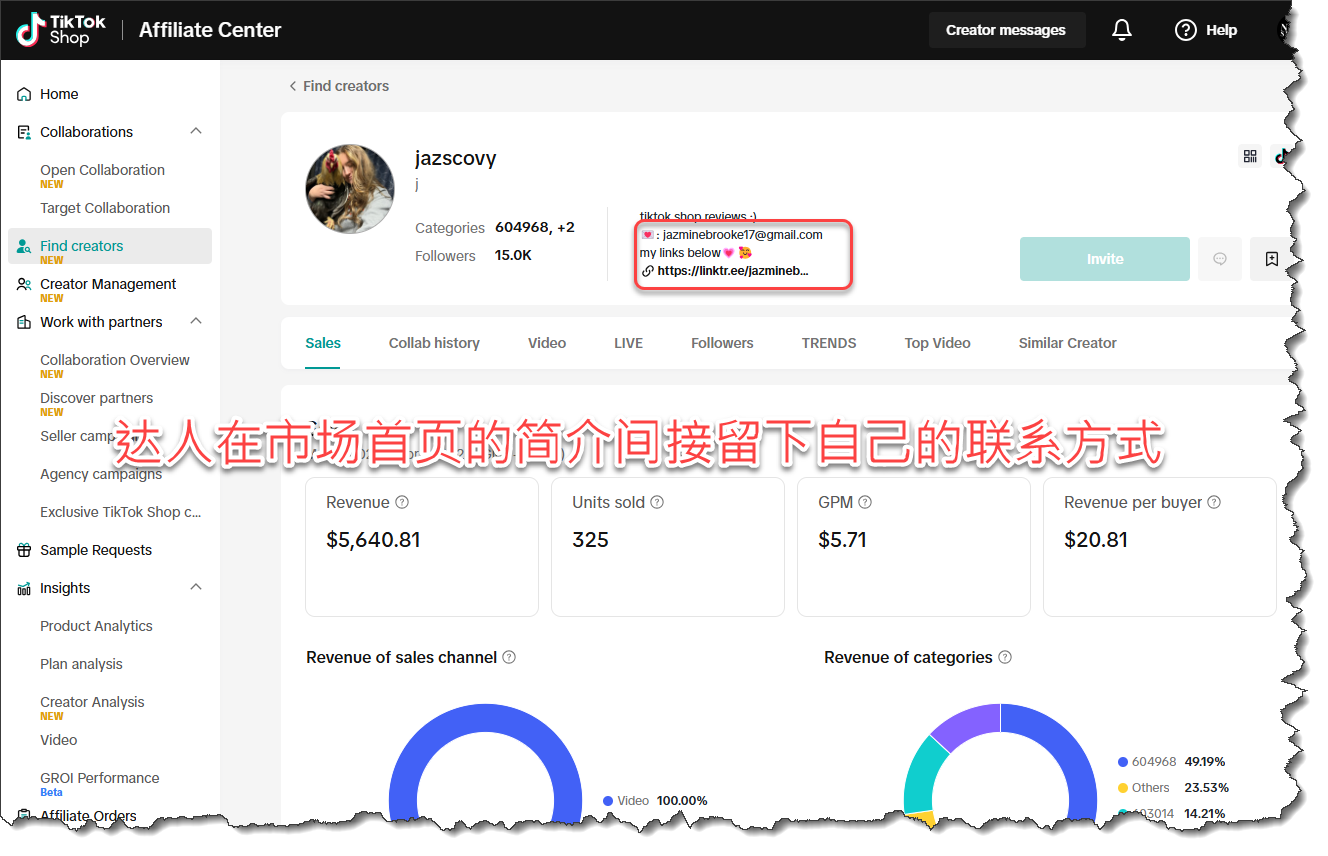Image resolution: width=1328 pixels, height=856 pixels.
Task: Click the Sample Requests gift icon
Action: coord(24,550)
